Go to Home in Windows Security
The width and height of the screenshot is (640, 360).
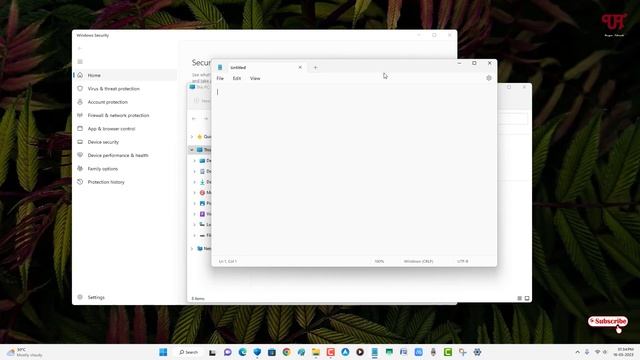125,75
